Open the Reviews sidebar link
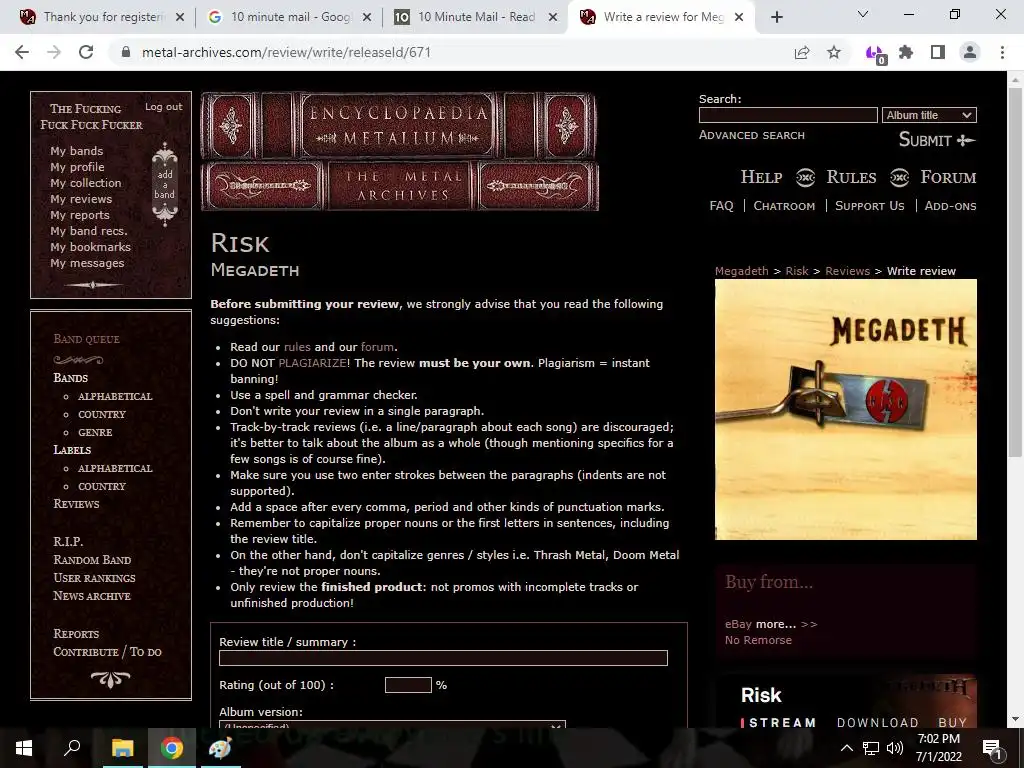1024x768 pixels. click(76, 504)
